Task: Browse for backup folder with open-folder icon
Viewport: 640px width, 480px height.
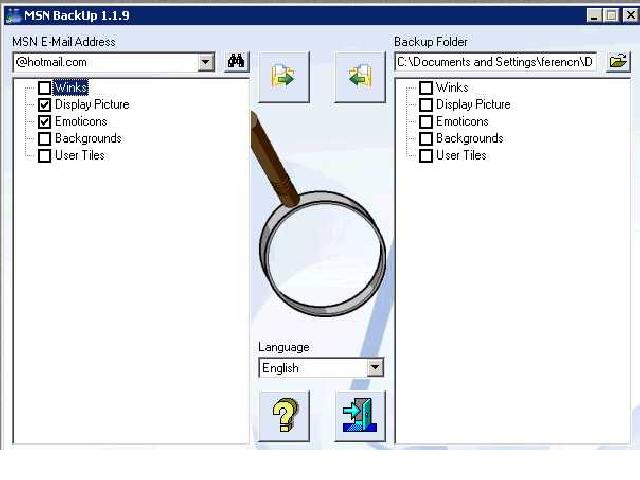Action: [618, 62]
